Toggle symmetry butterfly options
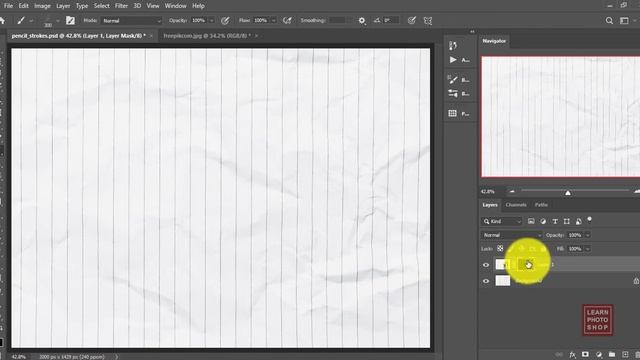The height and width of the screenshot is (360, 640). [x=428, y=20]
